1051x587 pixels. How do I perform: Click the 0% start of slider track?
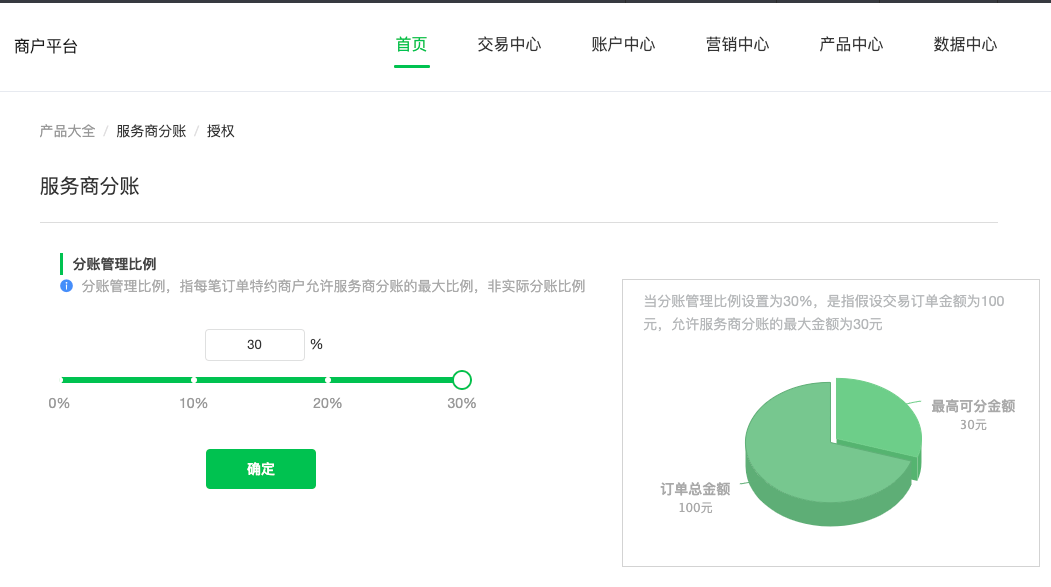[62, 380]
